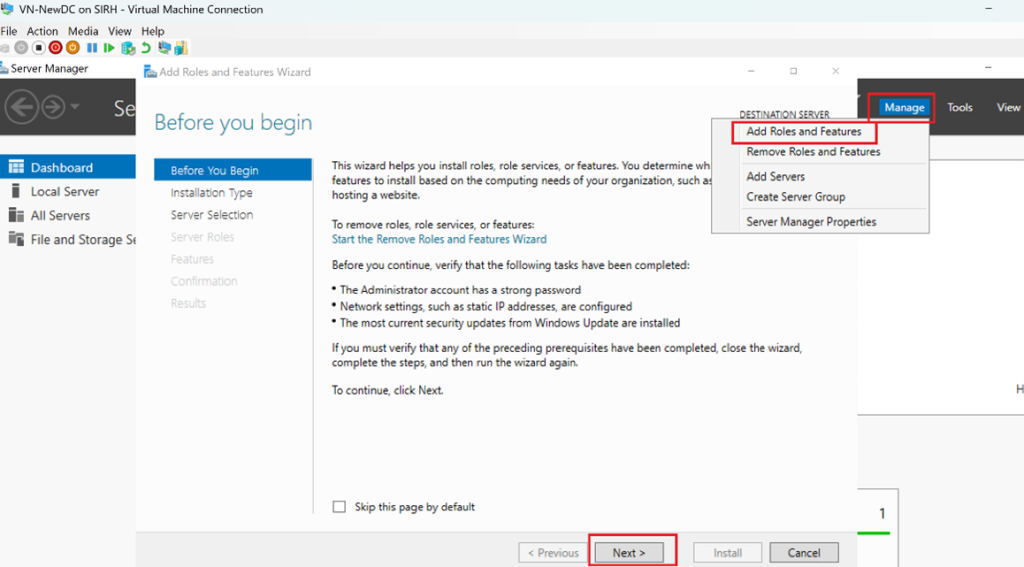Enable Skip this page by default
Screen dimensions: 1024x567
point(339,507)
